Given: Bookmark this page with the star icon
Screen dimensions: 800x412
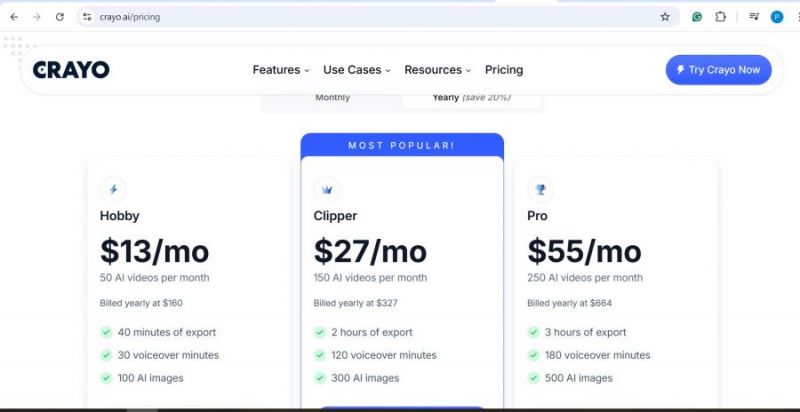Looking at the screenshot, I should (x=665, y=17).
